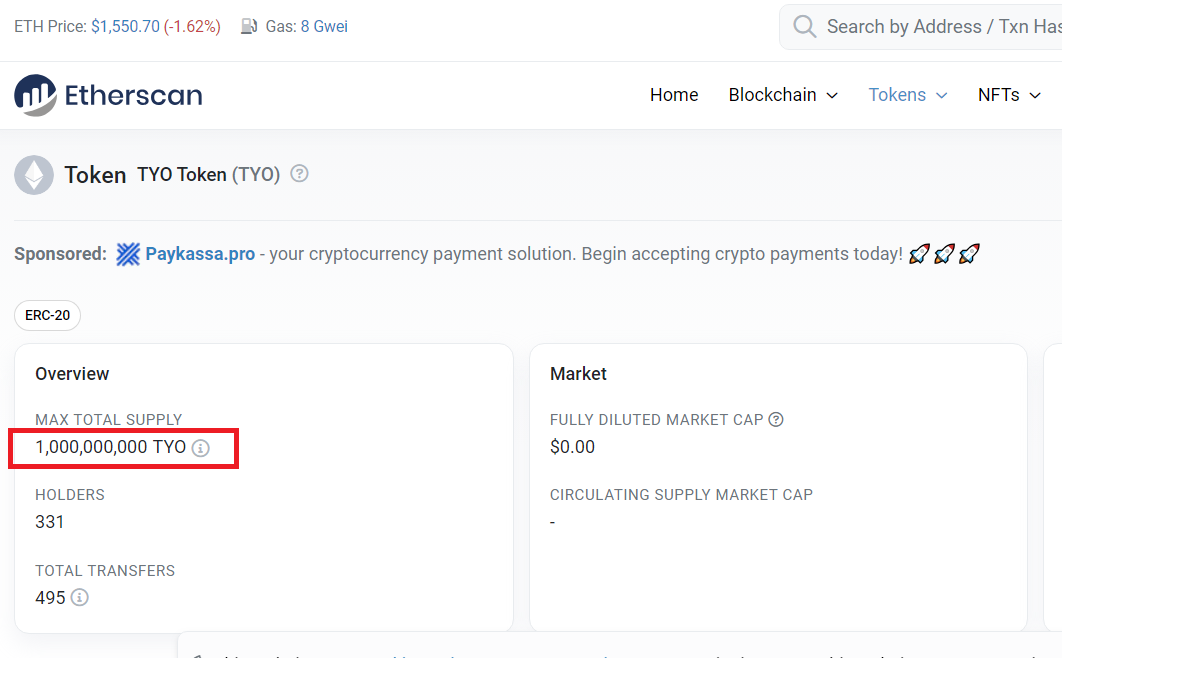This screenshot has width=1200, height=675.
Task: Click the Max Total Supply label
Action: [109, 420]
